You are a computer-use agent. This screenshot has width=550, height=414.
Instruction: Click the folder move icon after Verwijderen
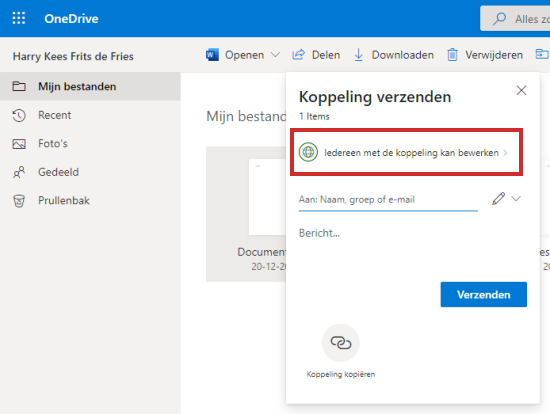[542, 54]
